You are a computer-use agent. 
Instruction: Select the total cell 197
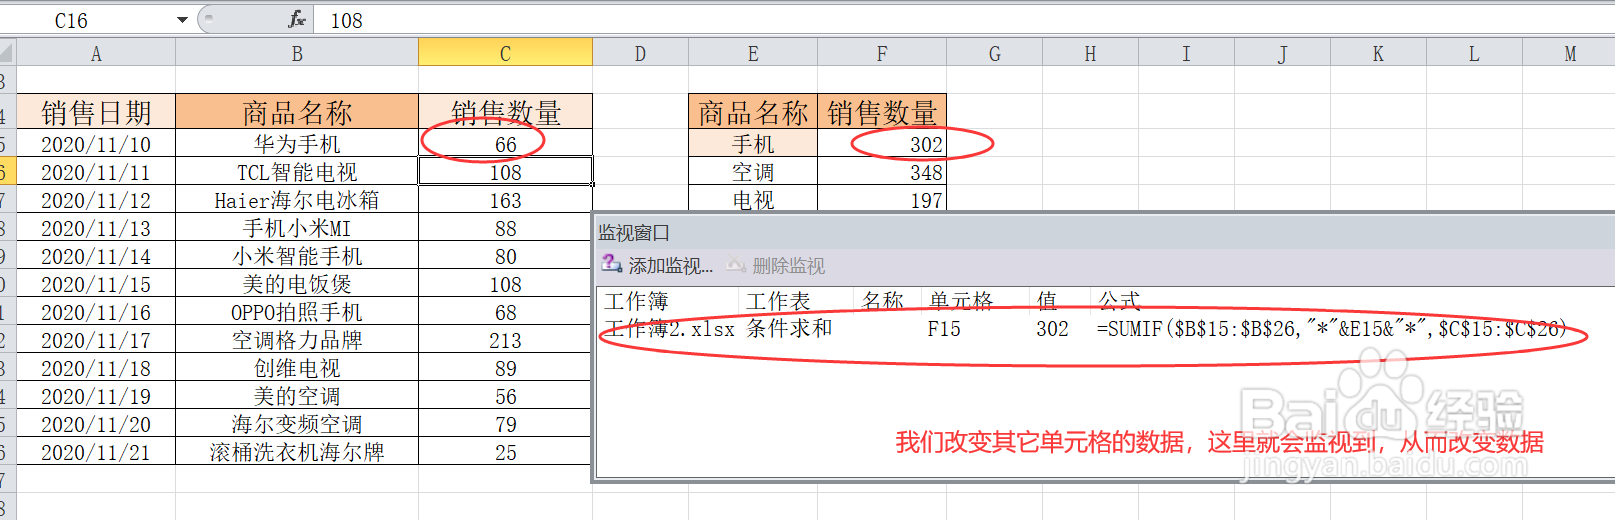tap(882, 199)
